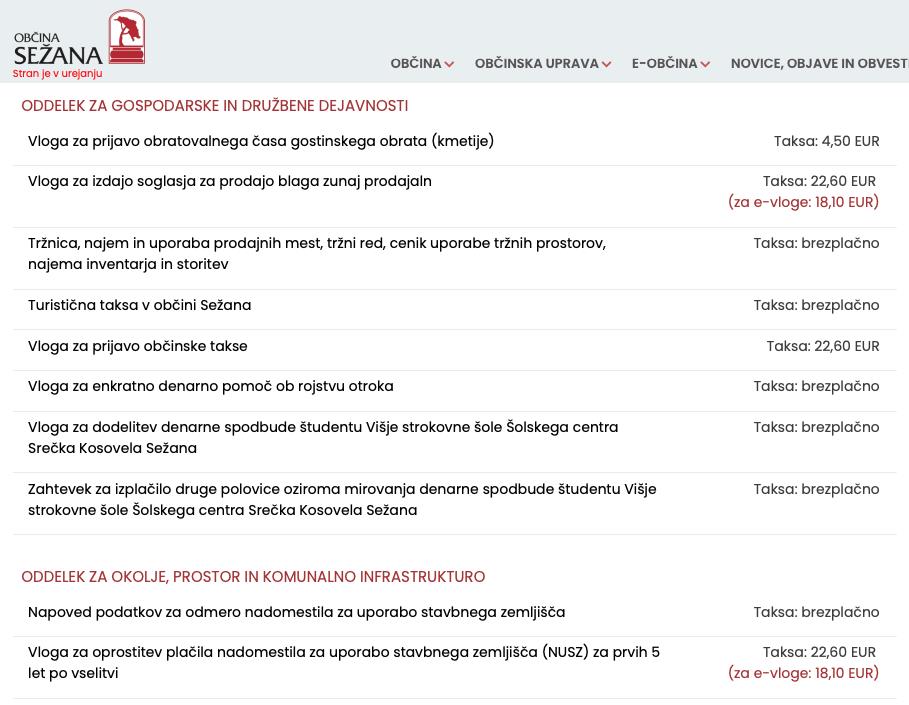The height and width of the screenshot is (705, 909).
Task: Expand the OBČINA menu chevron
Action: coord(449,64)
